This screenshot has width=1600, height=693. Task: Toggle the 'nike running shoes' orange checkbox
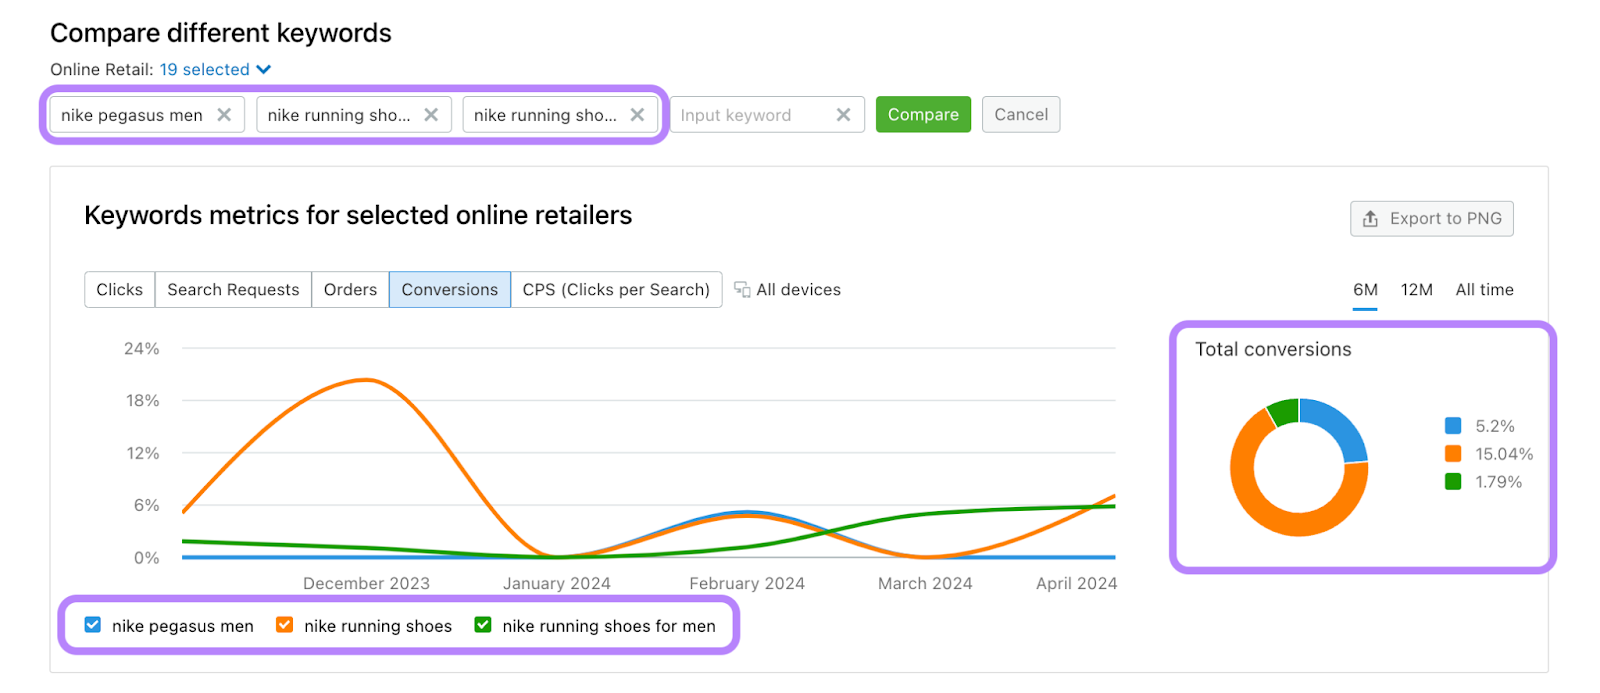tap(285, 625)
